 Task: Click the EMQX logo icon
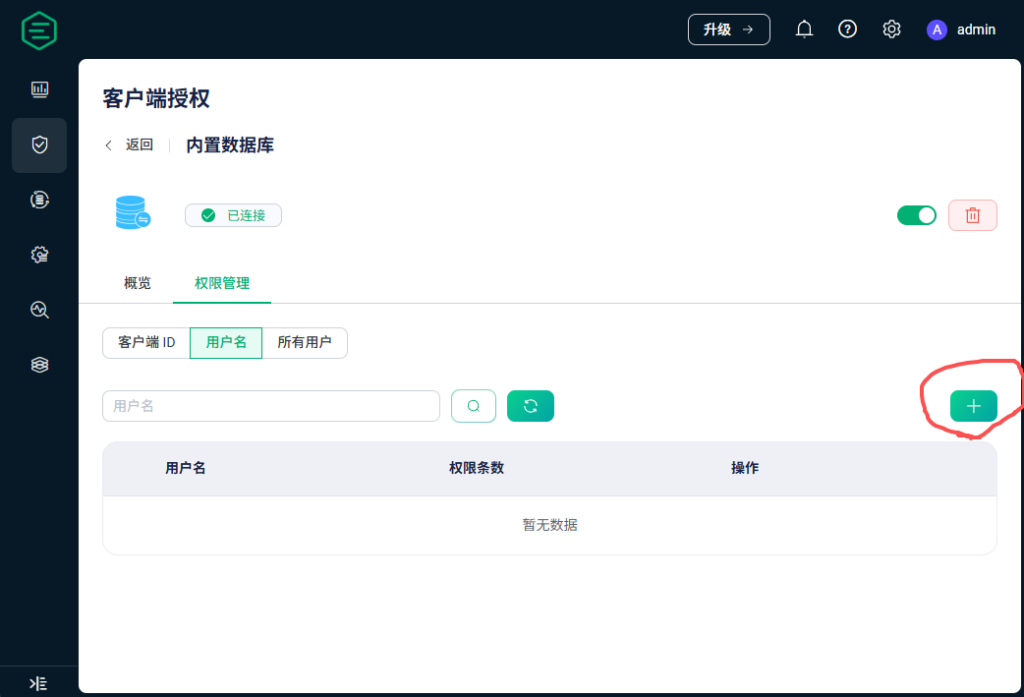click(39, 30)
